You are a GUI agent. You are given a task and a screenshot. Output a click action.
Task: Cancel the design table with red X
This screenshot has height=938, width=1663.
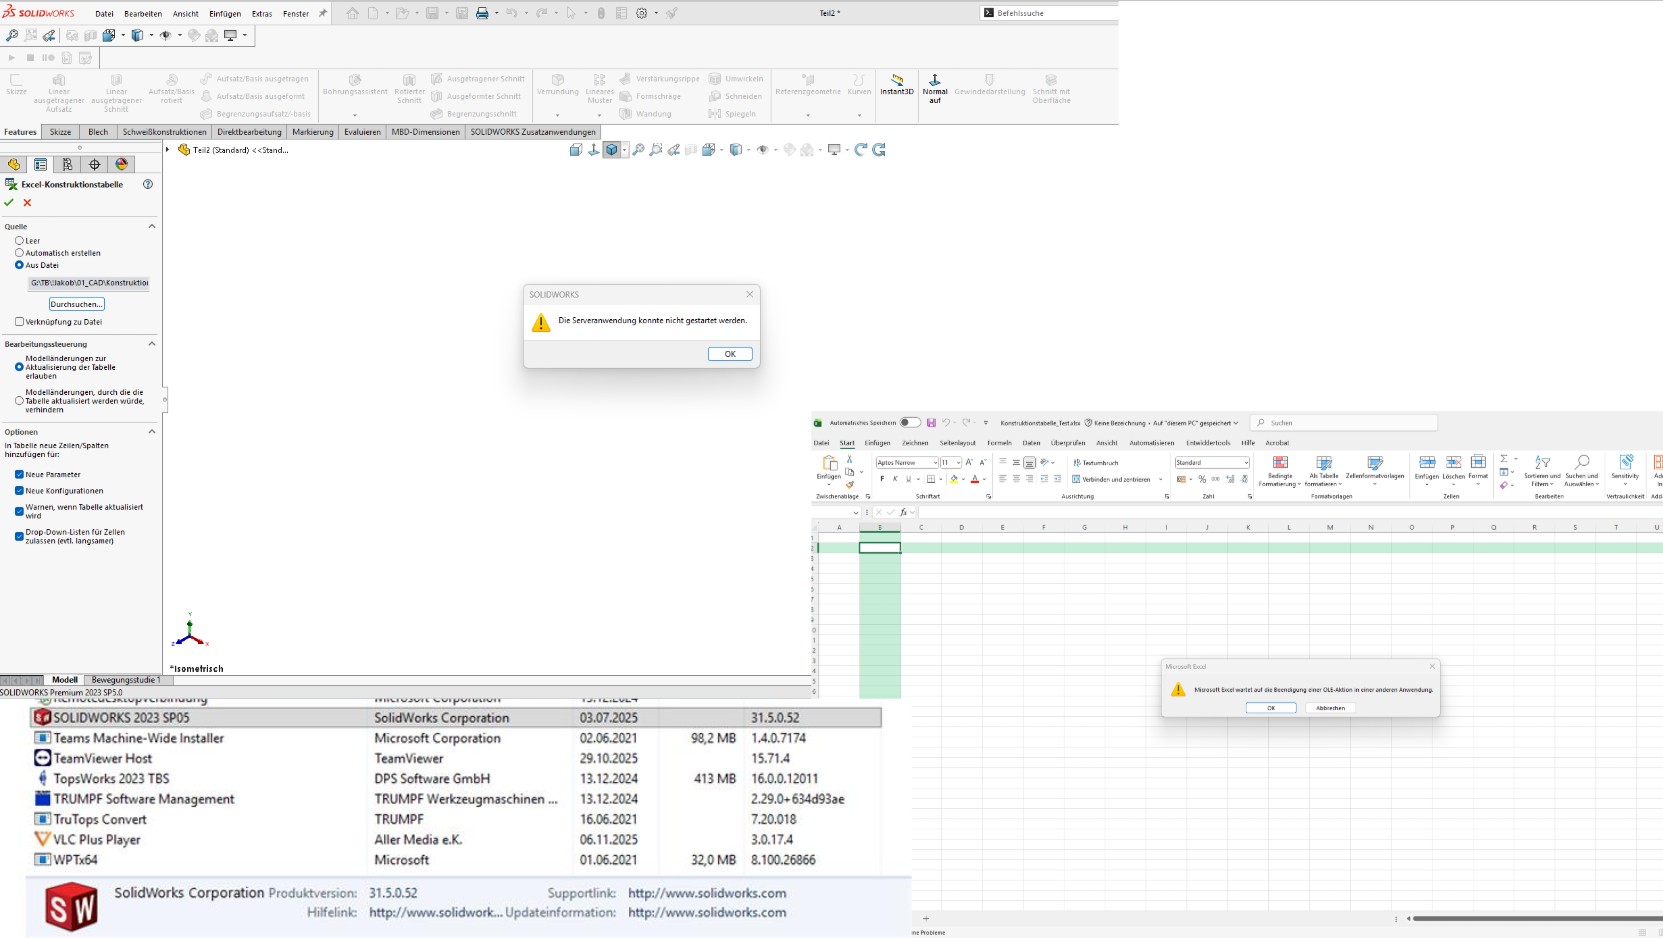[27, 203]
